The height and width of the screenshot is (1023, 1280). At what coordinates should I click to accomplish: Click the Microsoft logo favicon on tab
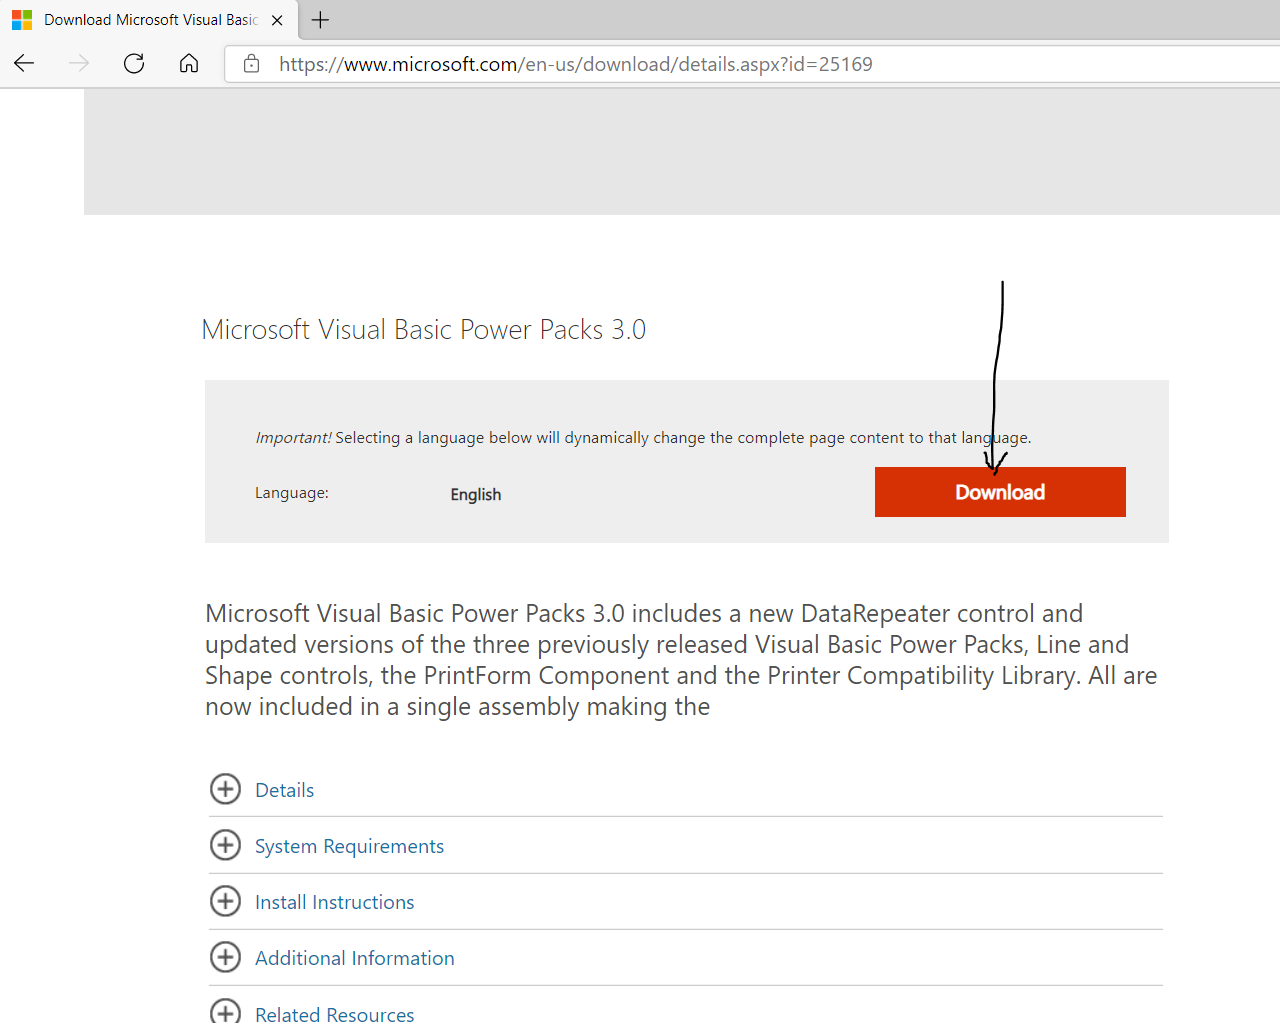point(22,20)
